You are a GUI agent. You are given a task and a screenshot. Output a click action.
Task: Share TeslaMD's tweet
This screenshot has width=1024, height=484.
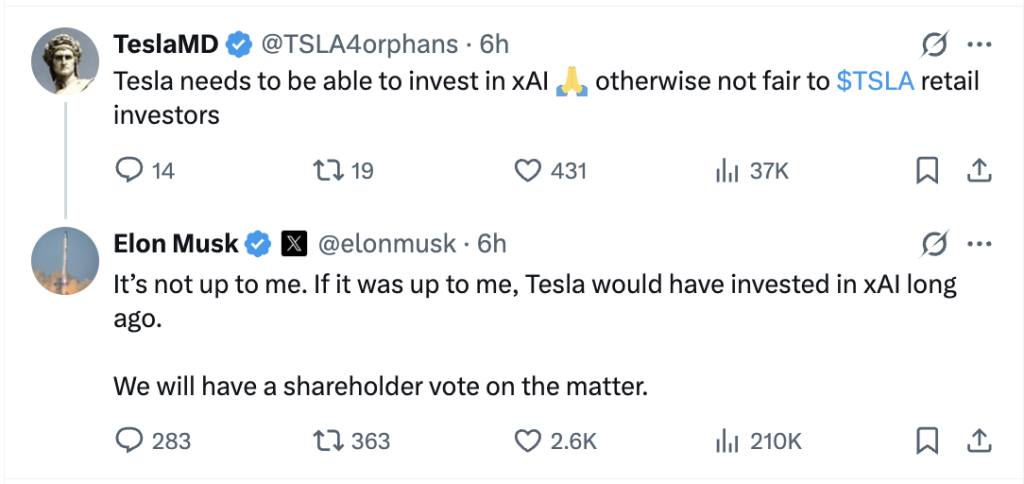pos(979,171)
